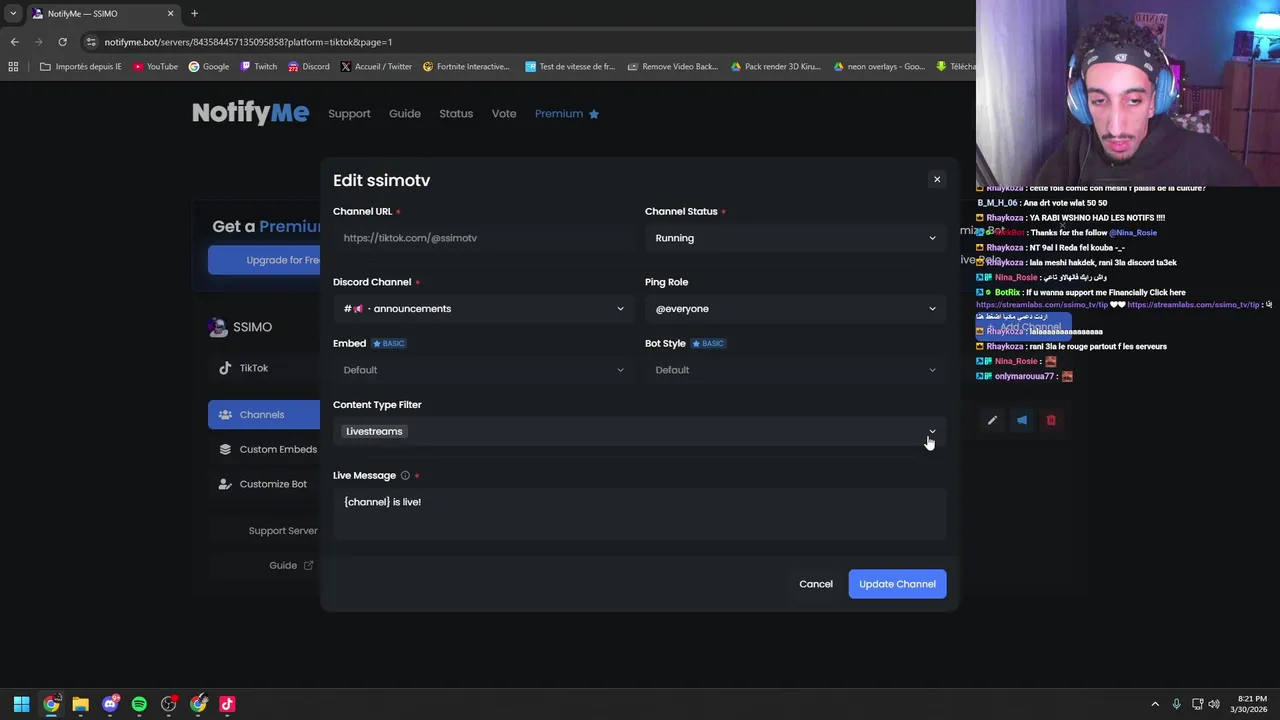Open the Discord Channel announcements dropdown

click(483, 309)
